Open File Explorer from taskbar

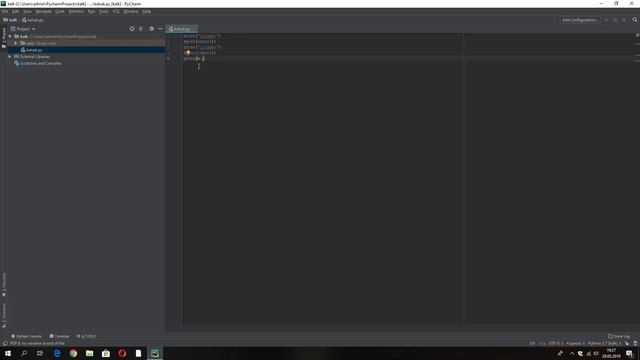click(x=89, y=353)
